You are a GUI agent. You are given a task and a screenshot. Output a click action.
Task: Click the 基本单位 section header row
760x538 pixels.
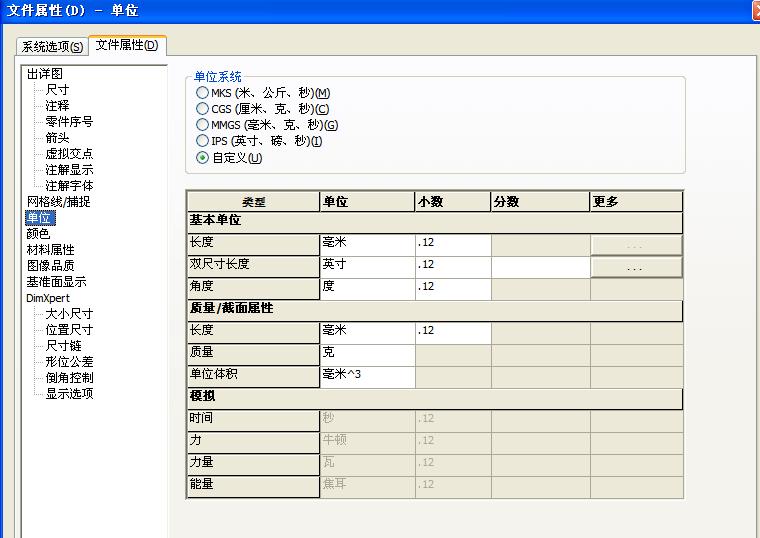435,222
